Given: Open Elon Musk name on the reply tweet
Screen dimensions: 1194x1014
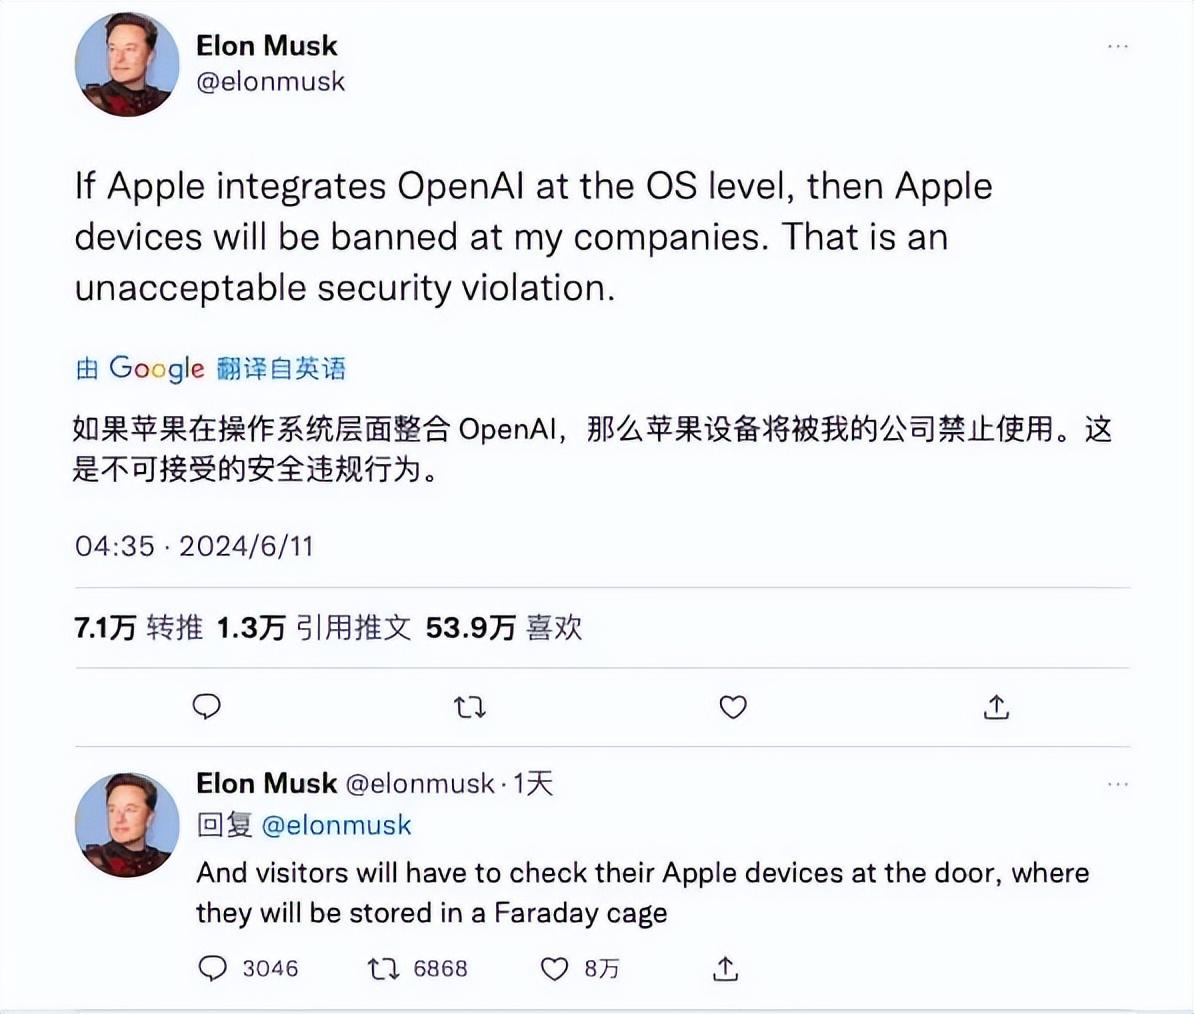Looking at the screenshot, I should (266, 783).
